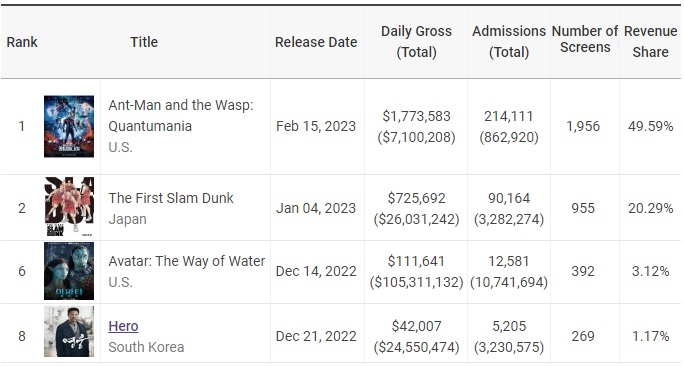Click the Ant-Man Quantumania poster thumbnail
The width and height of the screenshot is (684, 366).
click(x=69, y=127)
